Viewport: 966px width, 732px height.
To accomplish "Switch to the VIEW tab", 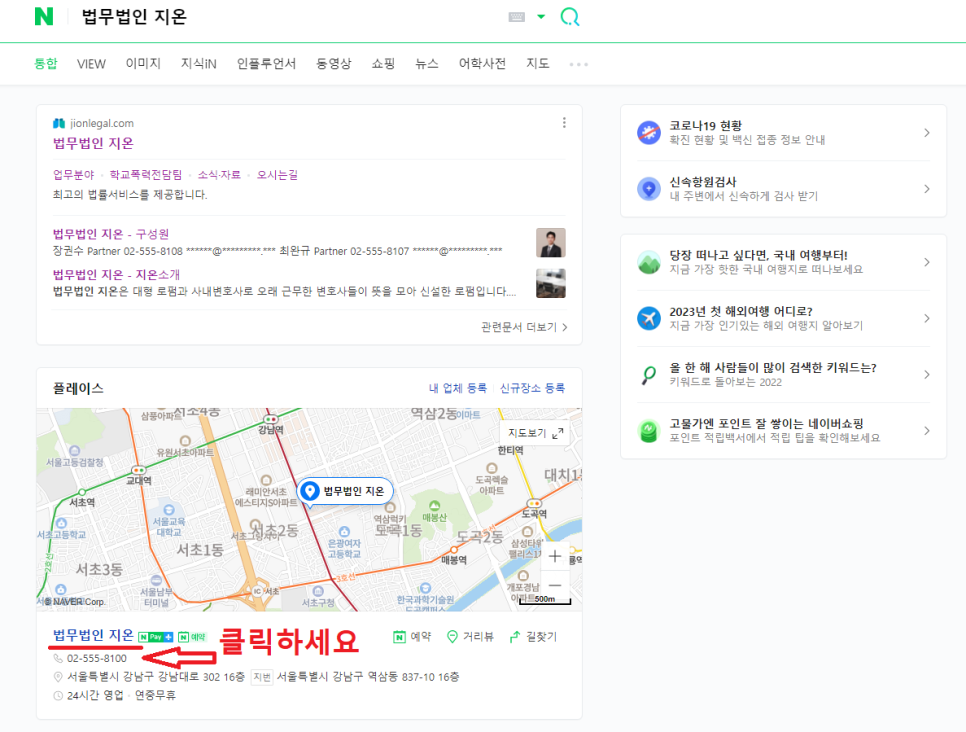I will [x=91, y=63].
